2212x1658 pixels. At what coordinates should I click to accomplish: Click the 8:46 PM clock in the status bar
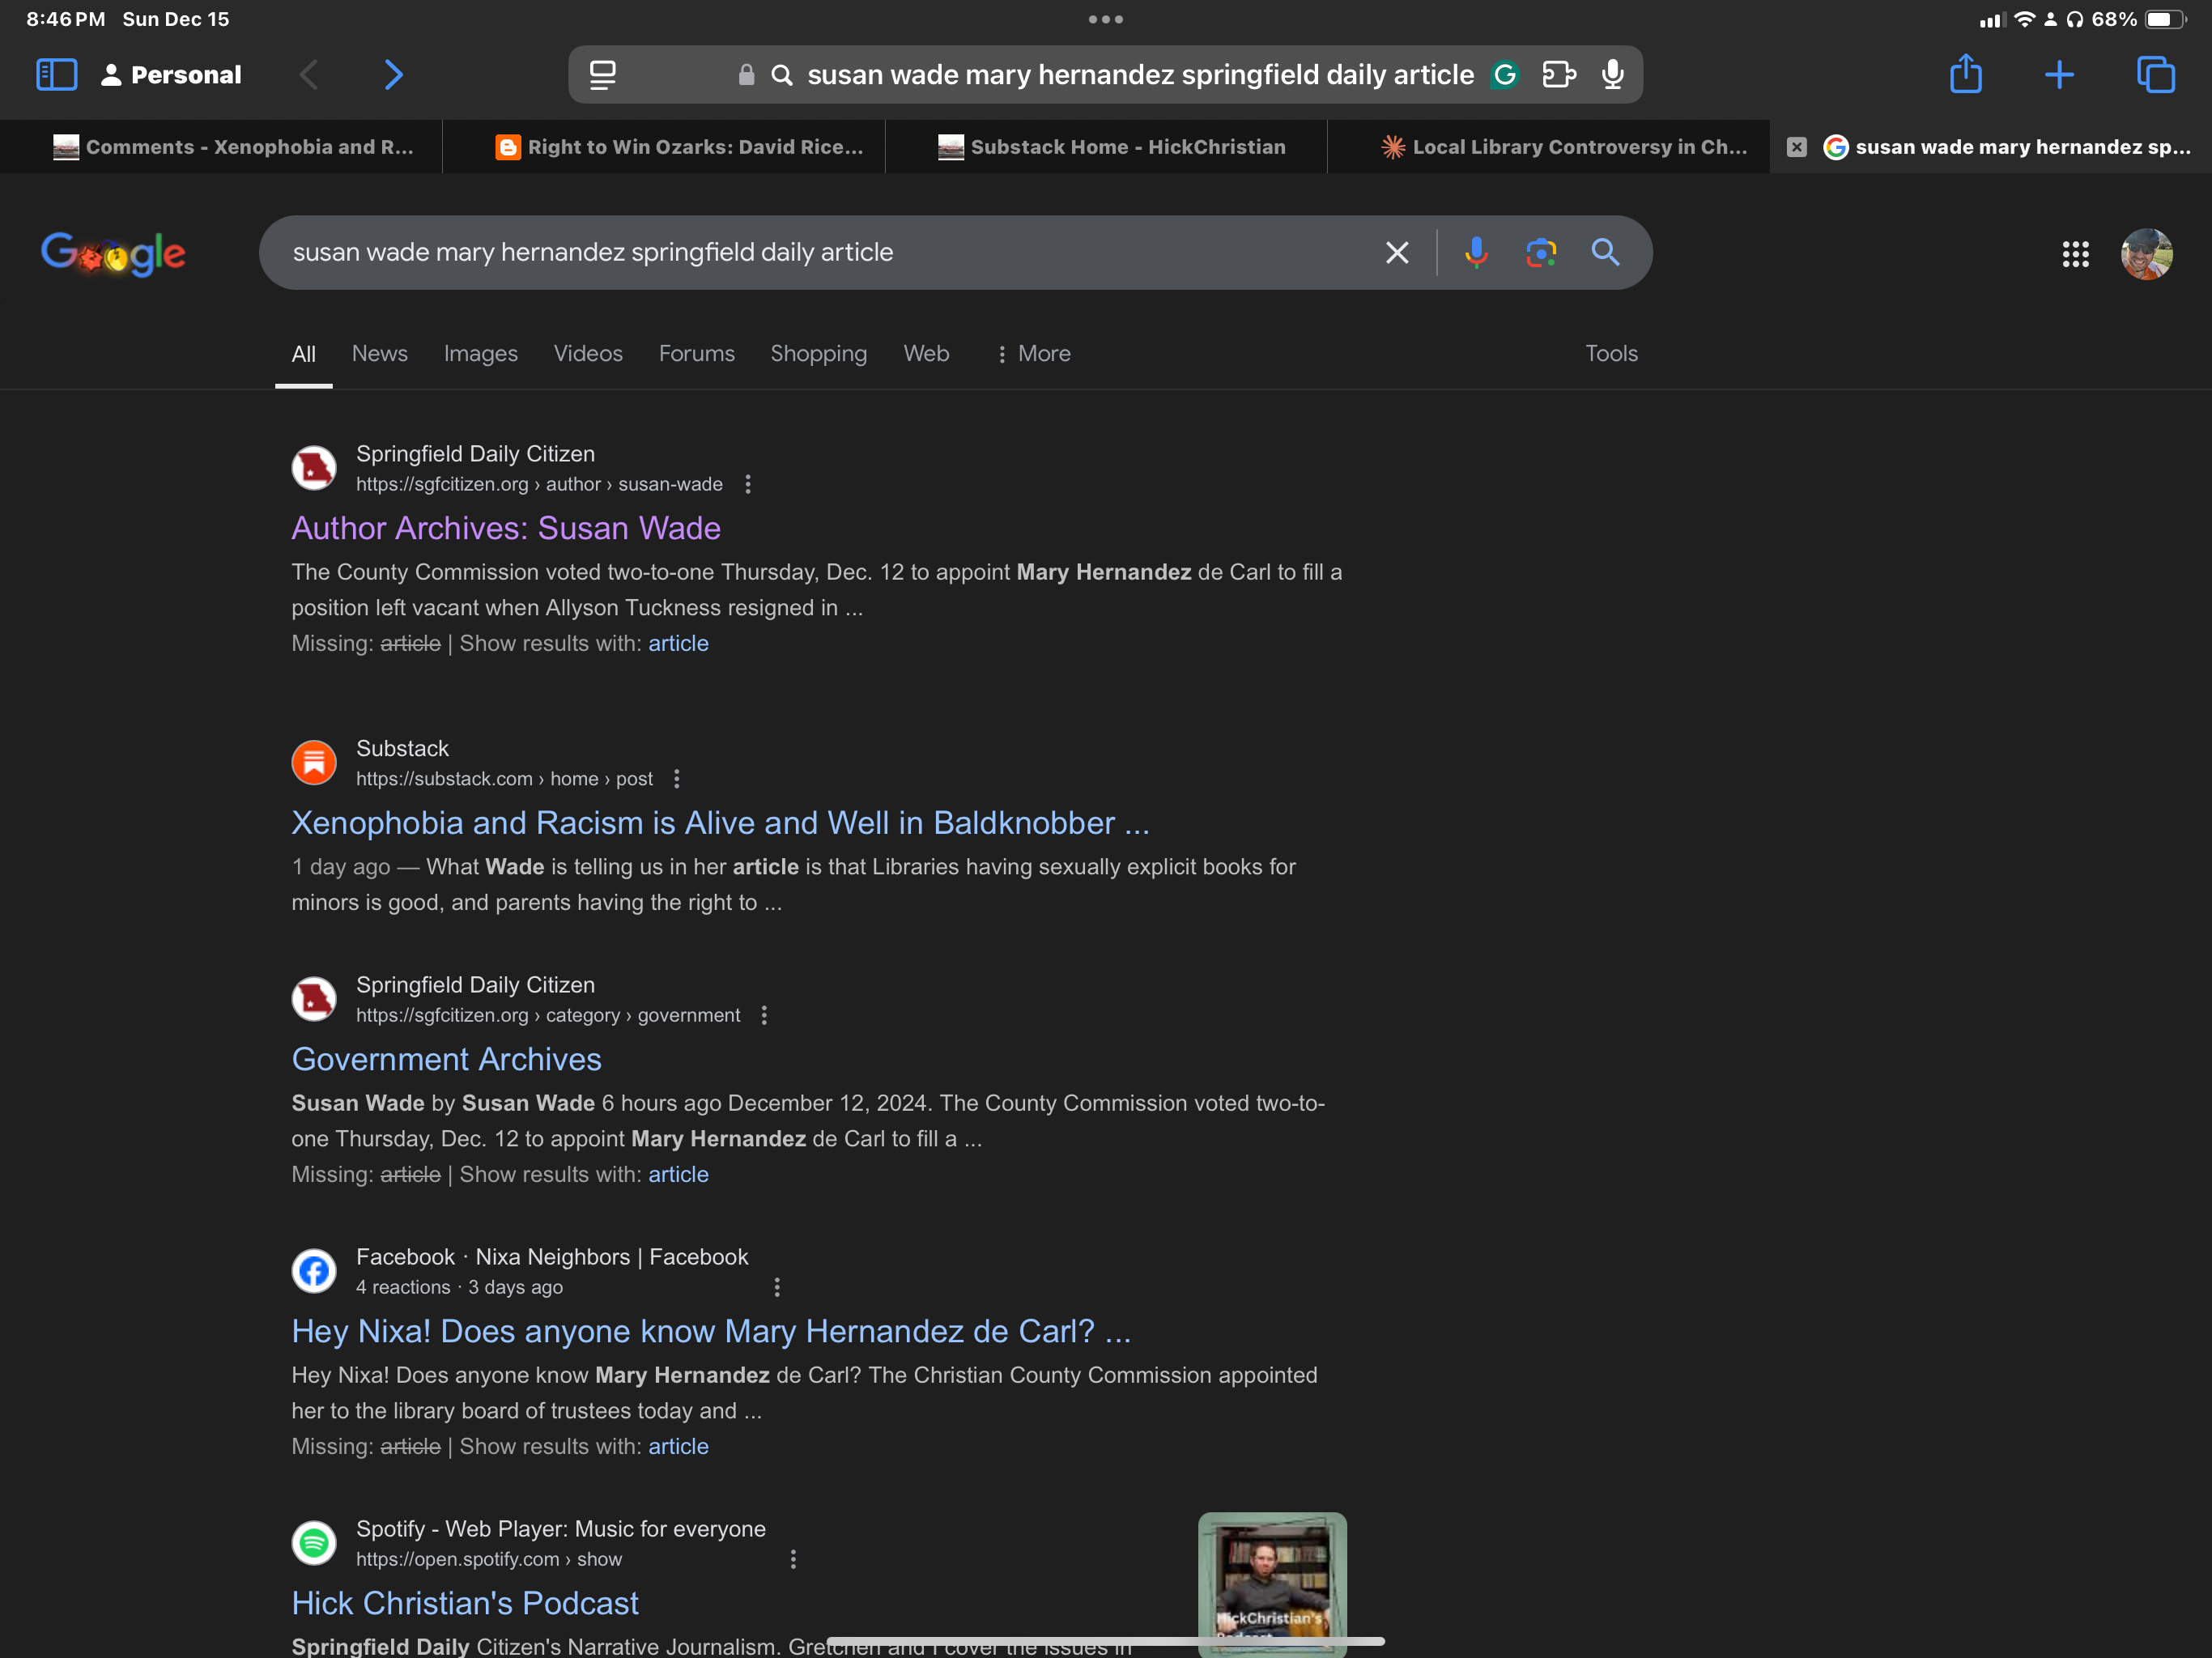(x=65, y=19)
